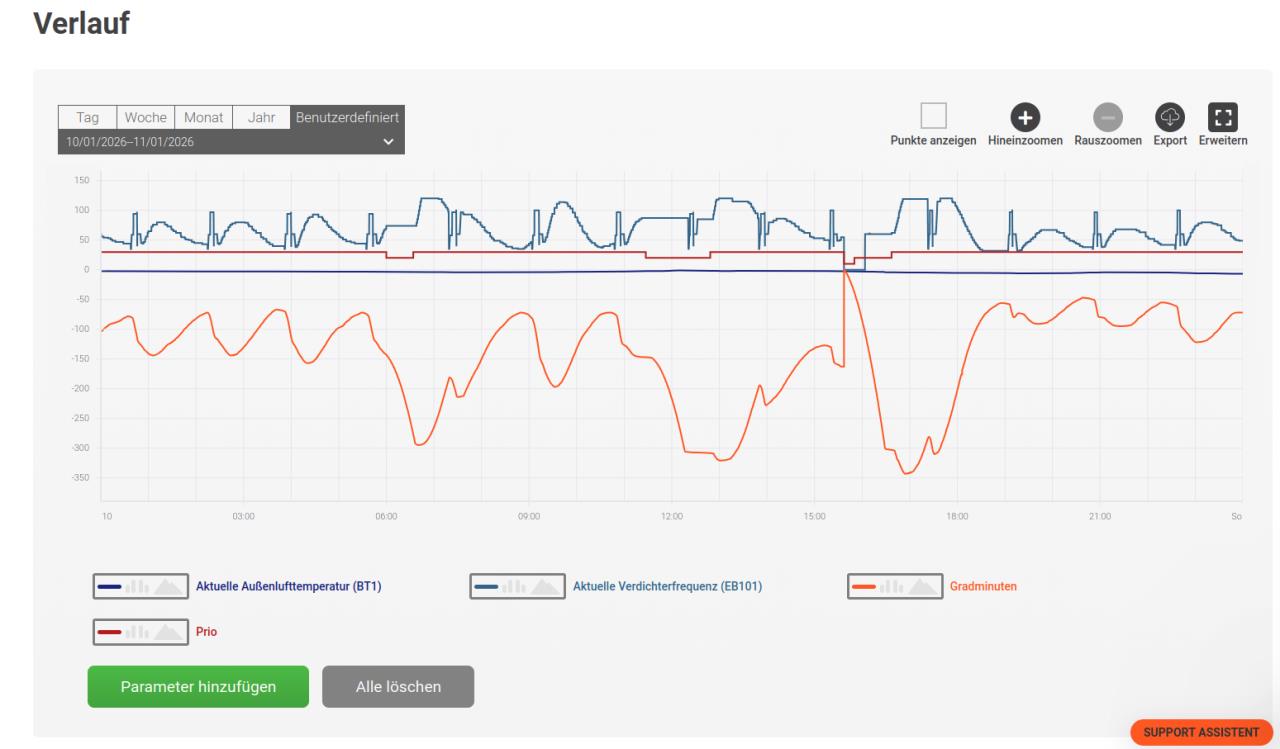Open the Support Assistent chat button
1280x749 pixels.
point(1201,732)
